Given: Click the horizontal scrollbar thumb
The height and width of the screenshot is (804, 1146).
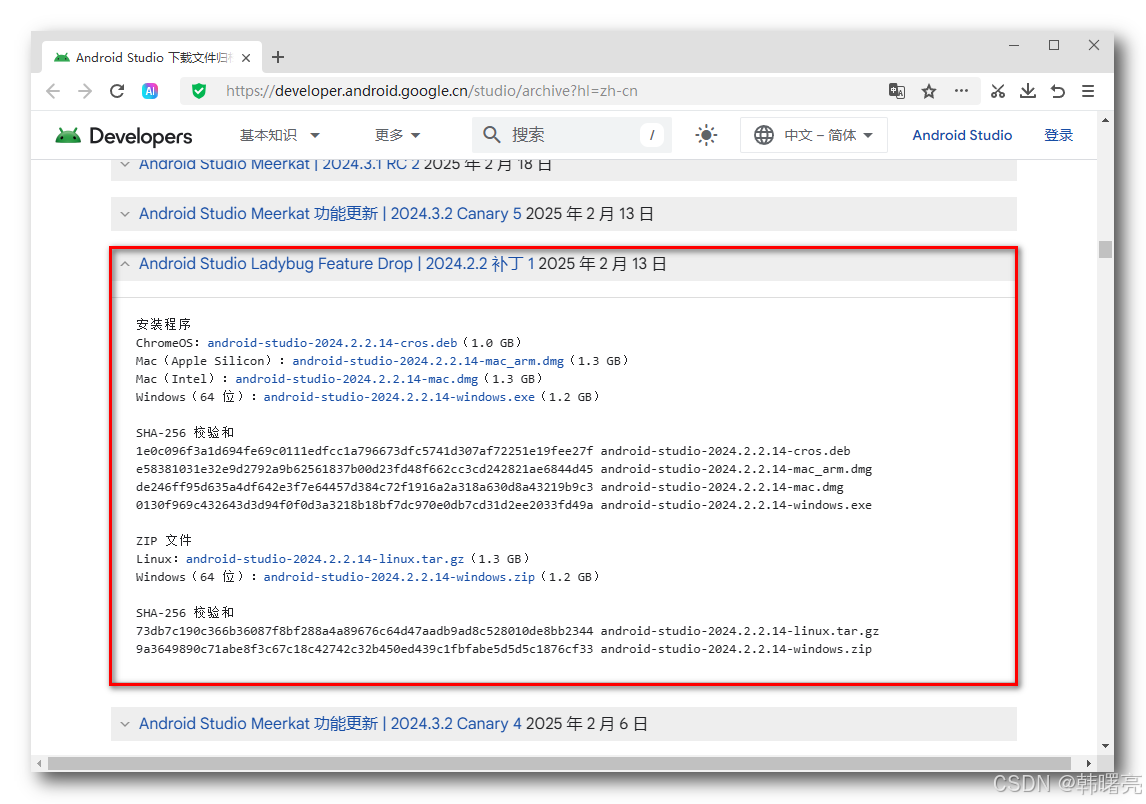Looking at the screenshot, I should (x=559, y=764).
